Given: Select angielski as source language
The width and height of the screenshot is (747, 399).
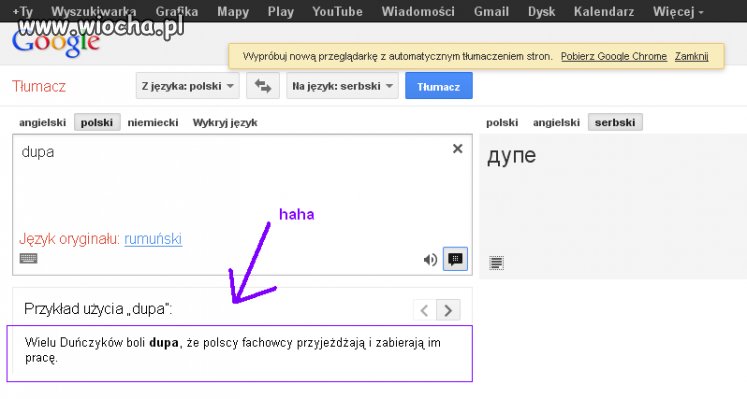Looking at the screenshot, I should (42, 122).
